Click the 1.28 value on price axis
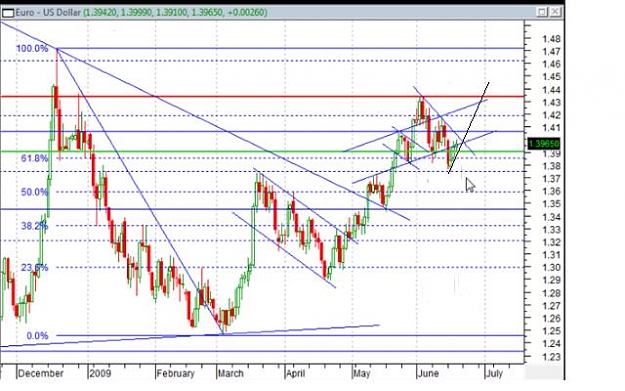 551,293
